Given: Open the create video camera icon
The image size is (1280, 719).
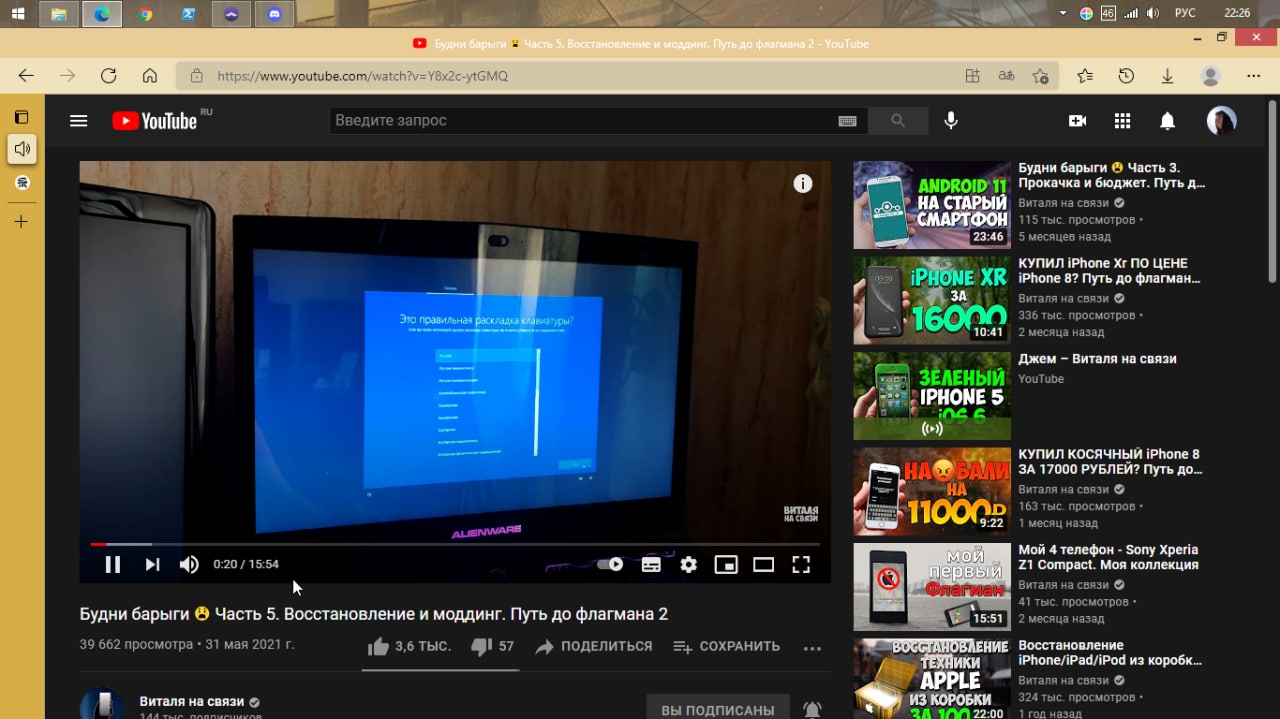Looking at the screenshot, I should (1077, 121).
